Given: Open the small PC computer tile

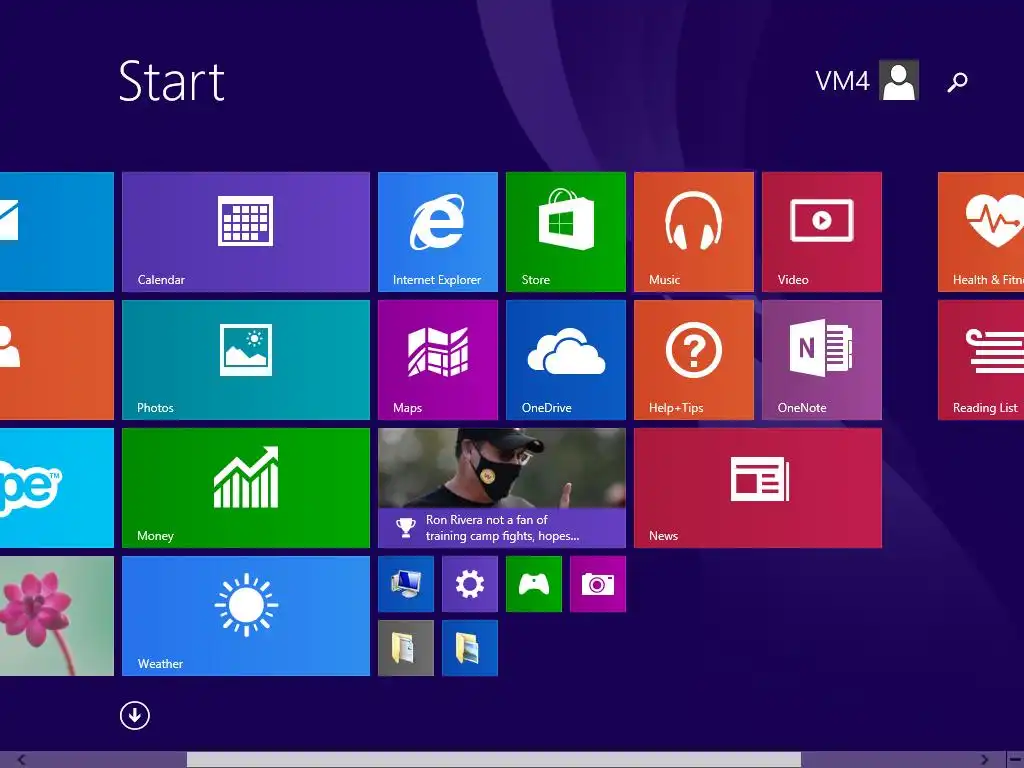Looking at the screenshot, I should click(x=406, y=584).
